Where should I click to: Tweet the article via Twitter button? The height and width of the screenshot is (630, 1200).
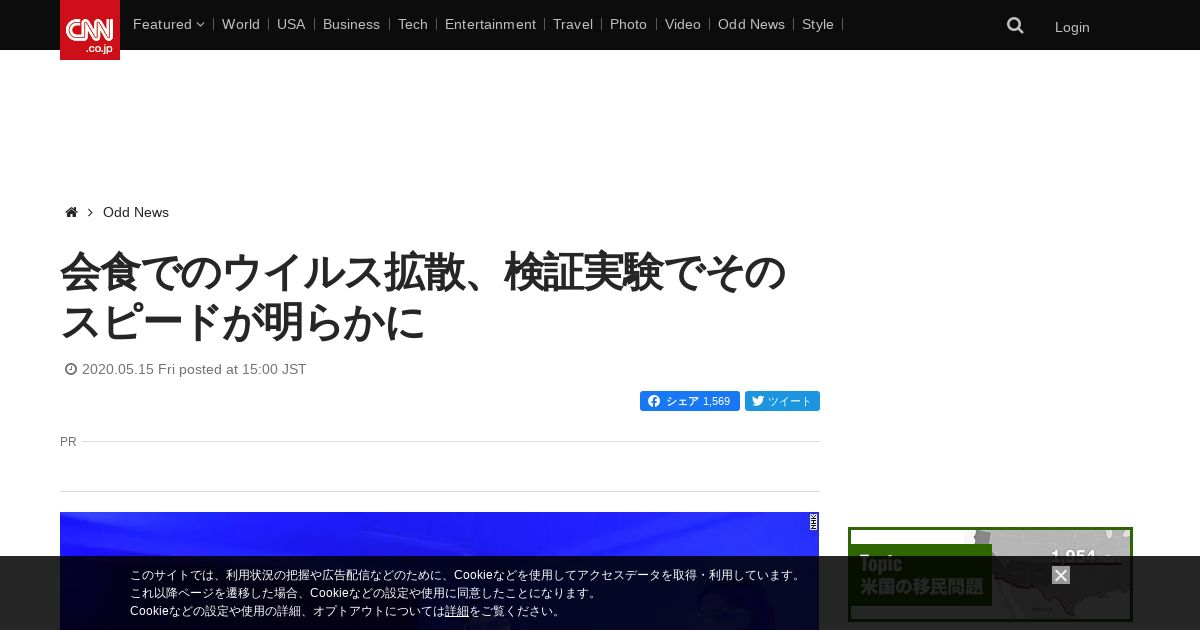tap(782, 401)
